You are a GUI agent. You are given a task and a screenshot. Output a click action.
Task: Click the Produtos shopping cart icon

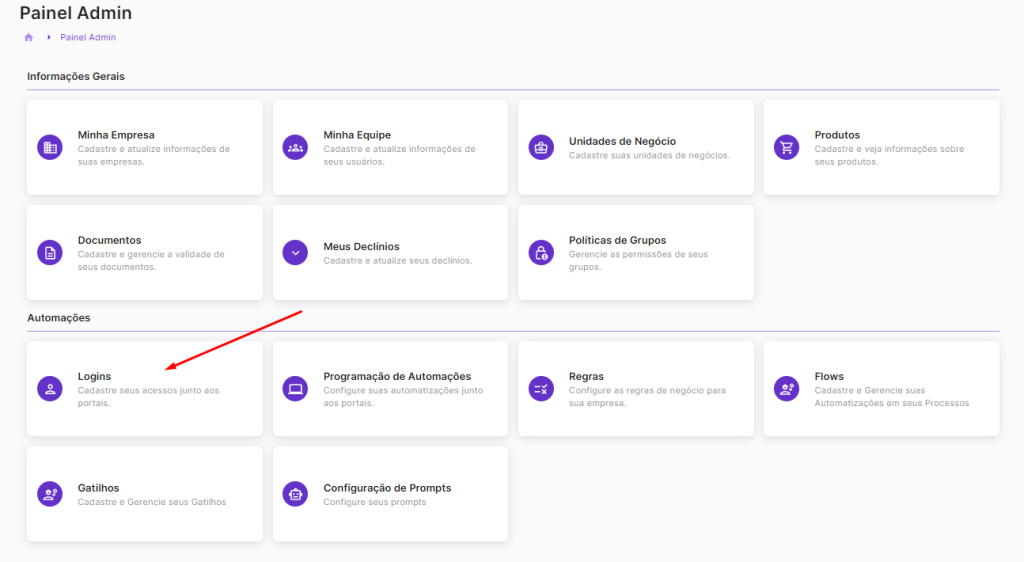pyautogui.click(x=786, y=147)
